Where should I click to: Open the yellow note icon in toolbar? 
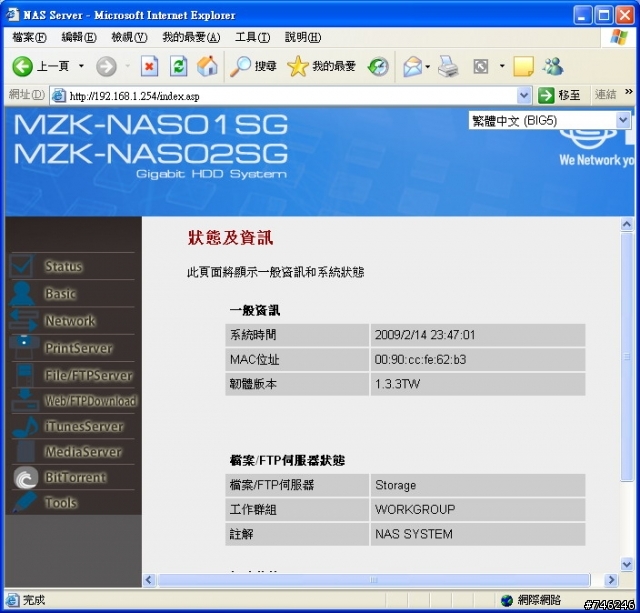523,67
